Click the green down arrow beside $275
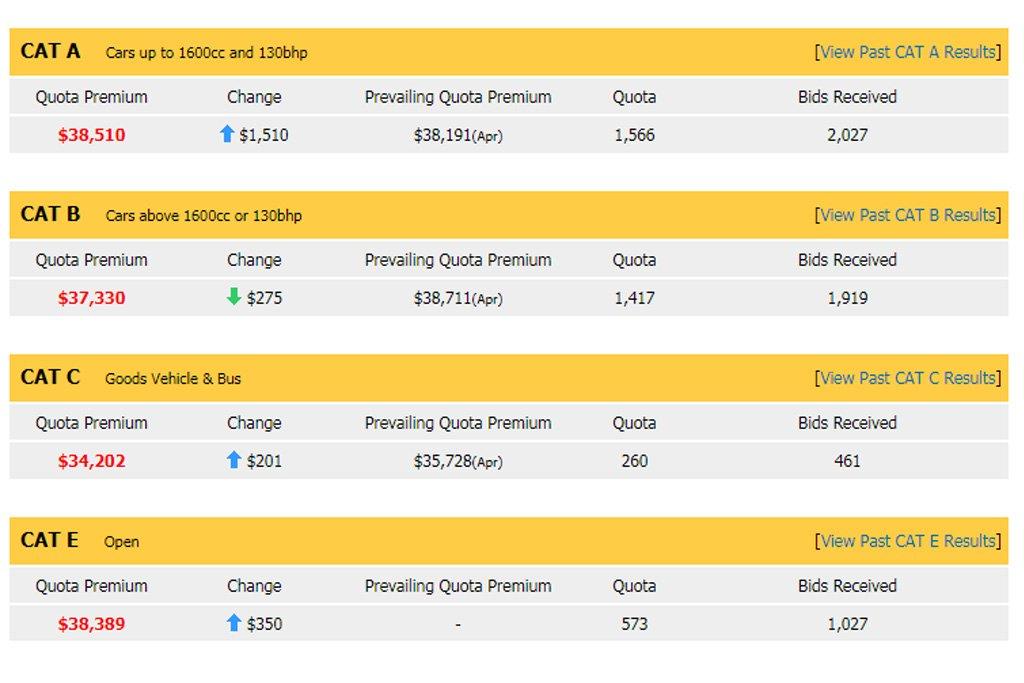The width and height of the screenshot is (1024, 683). click(x=234, y=296)
